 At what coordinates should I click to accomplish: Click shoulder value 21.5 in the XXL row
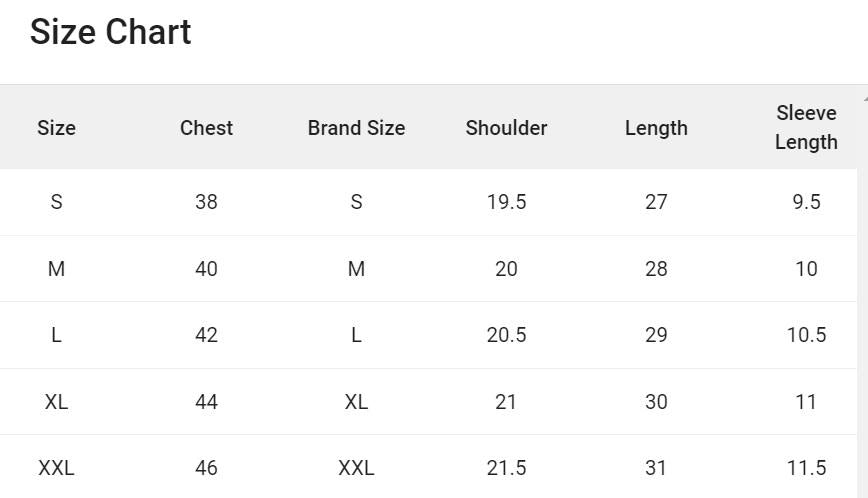pos(506,468)
